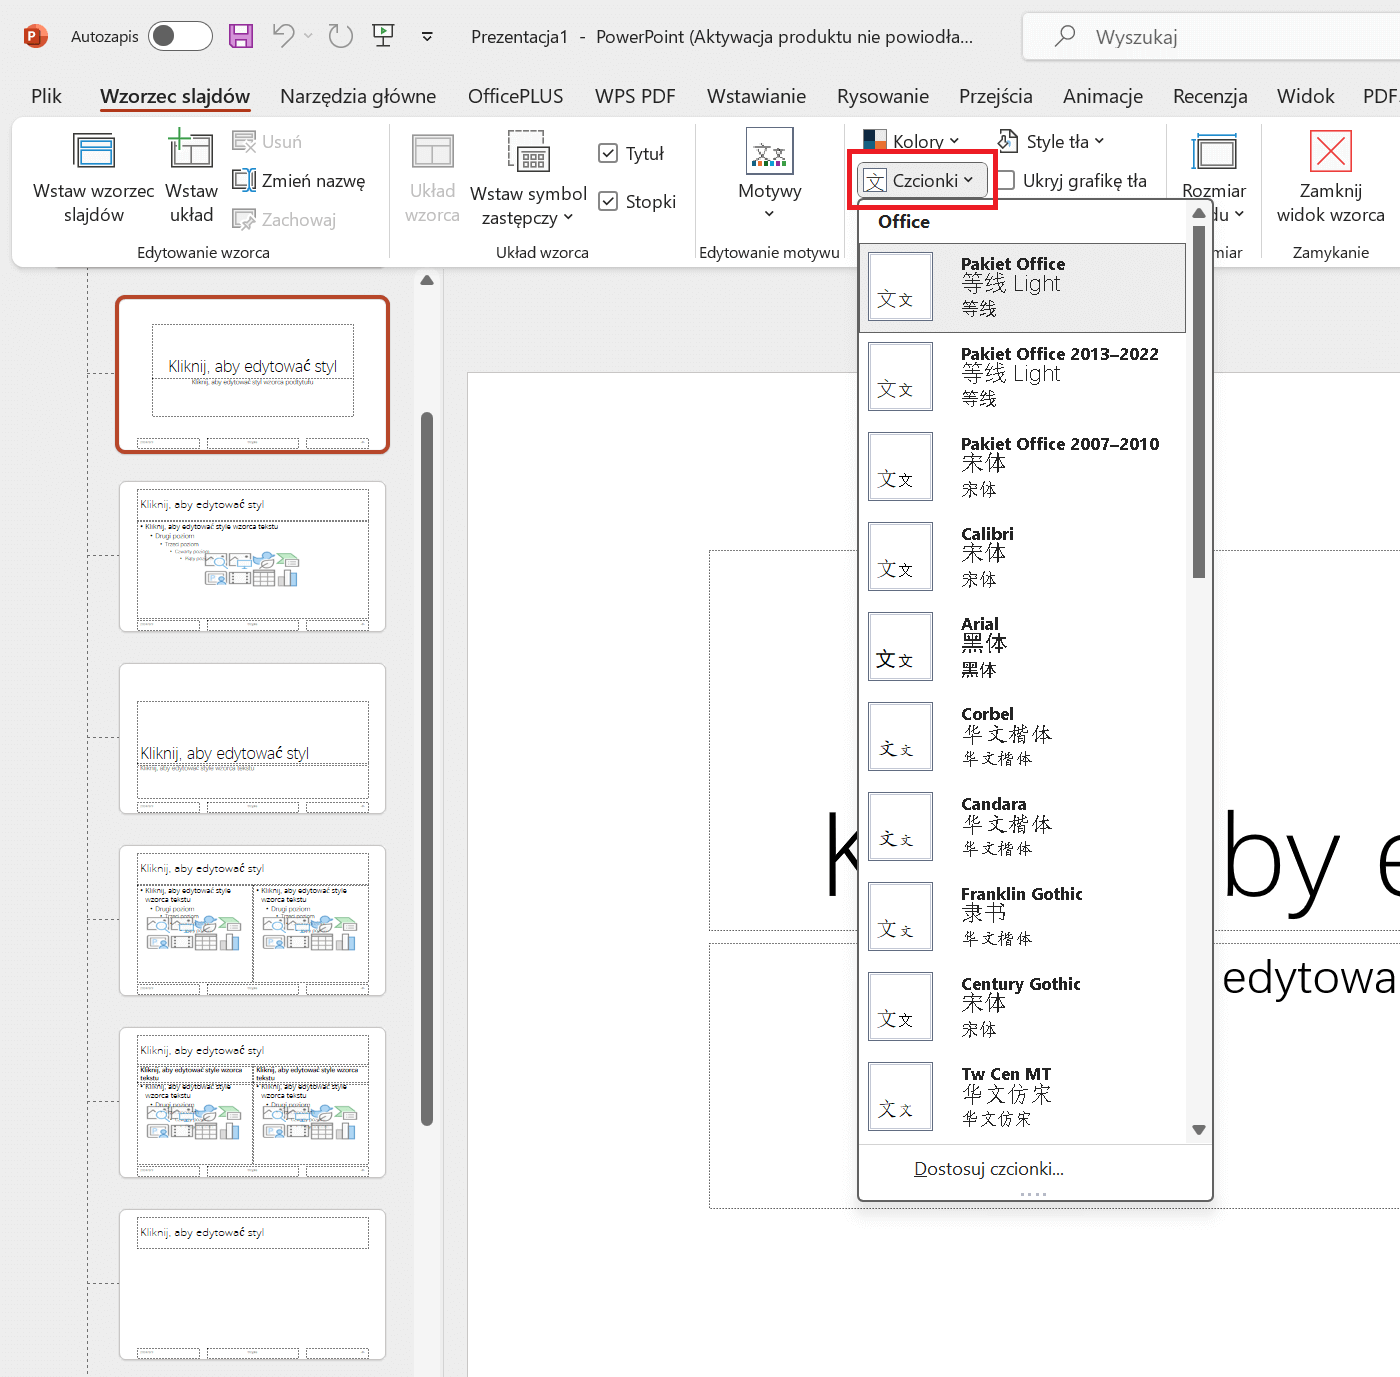Click Insert Slide Master icon
Screen dimensions: 1400x1377
(x=94, y=152)
